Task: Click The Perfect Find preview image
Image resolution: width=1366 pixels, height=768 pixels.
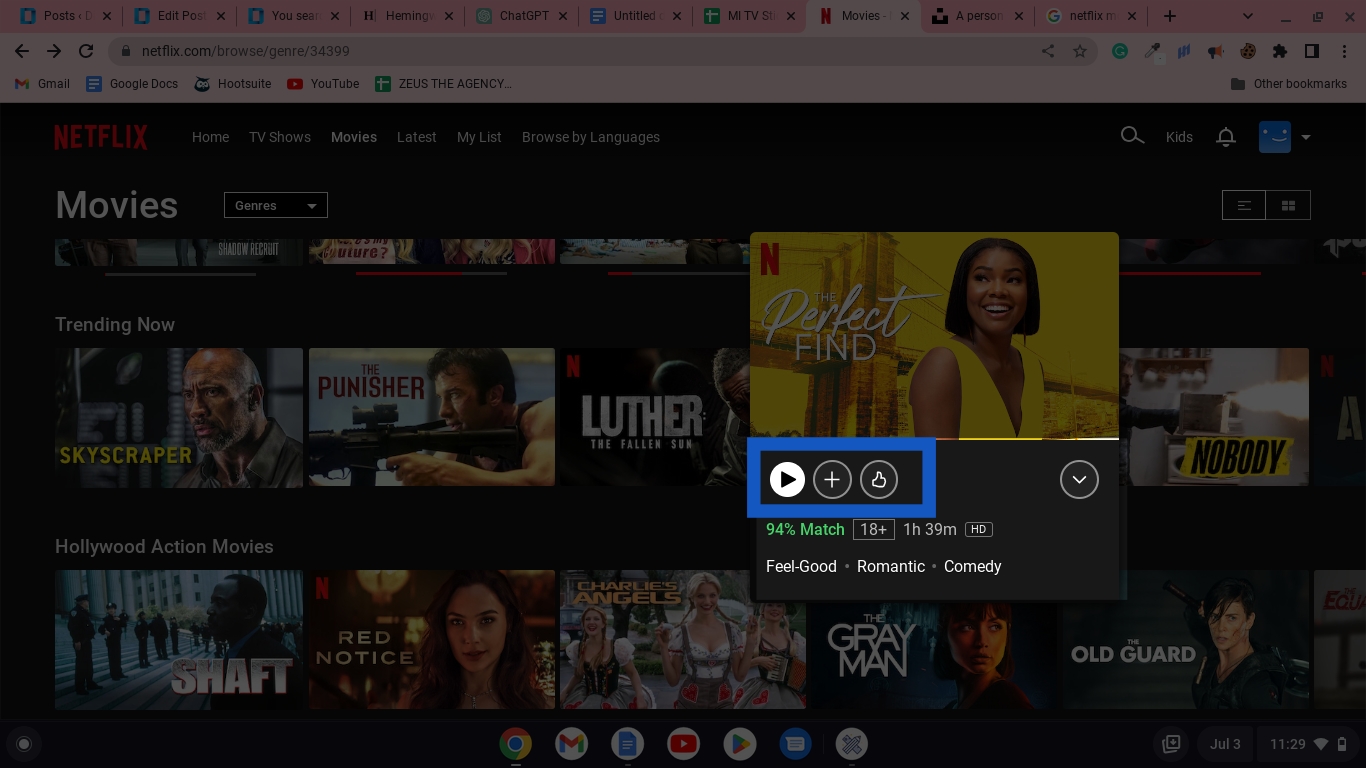Action: [x=934, y=335]
